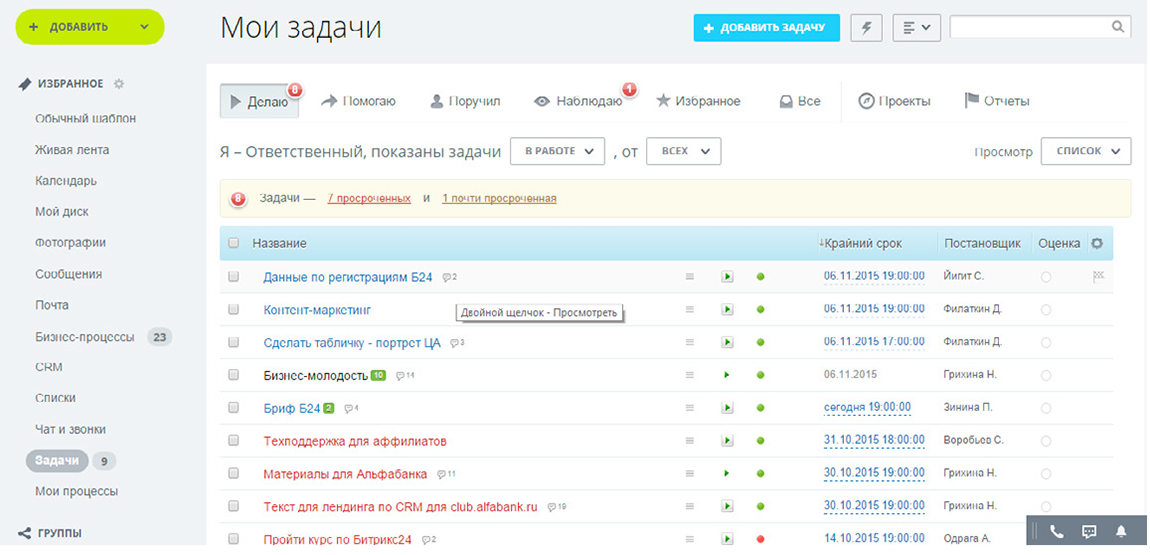The width and height of the screenshot is (1150, 555).
Task: Sort by Название column header
Action: coord(279,243)
